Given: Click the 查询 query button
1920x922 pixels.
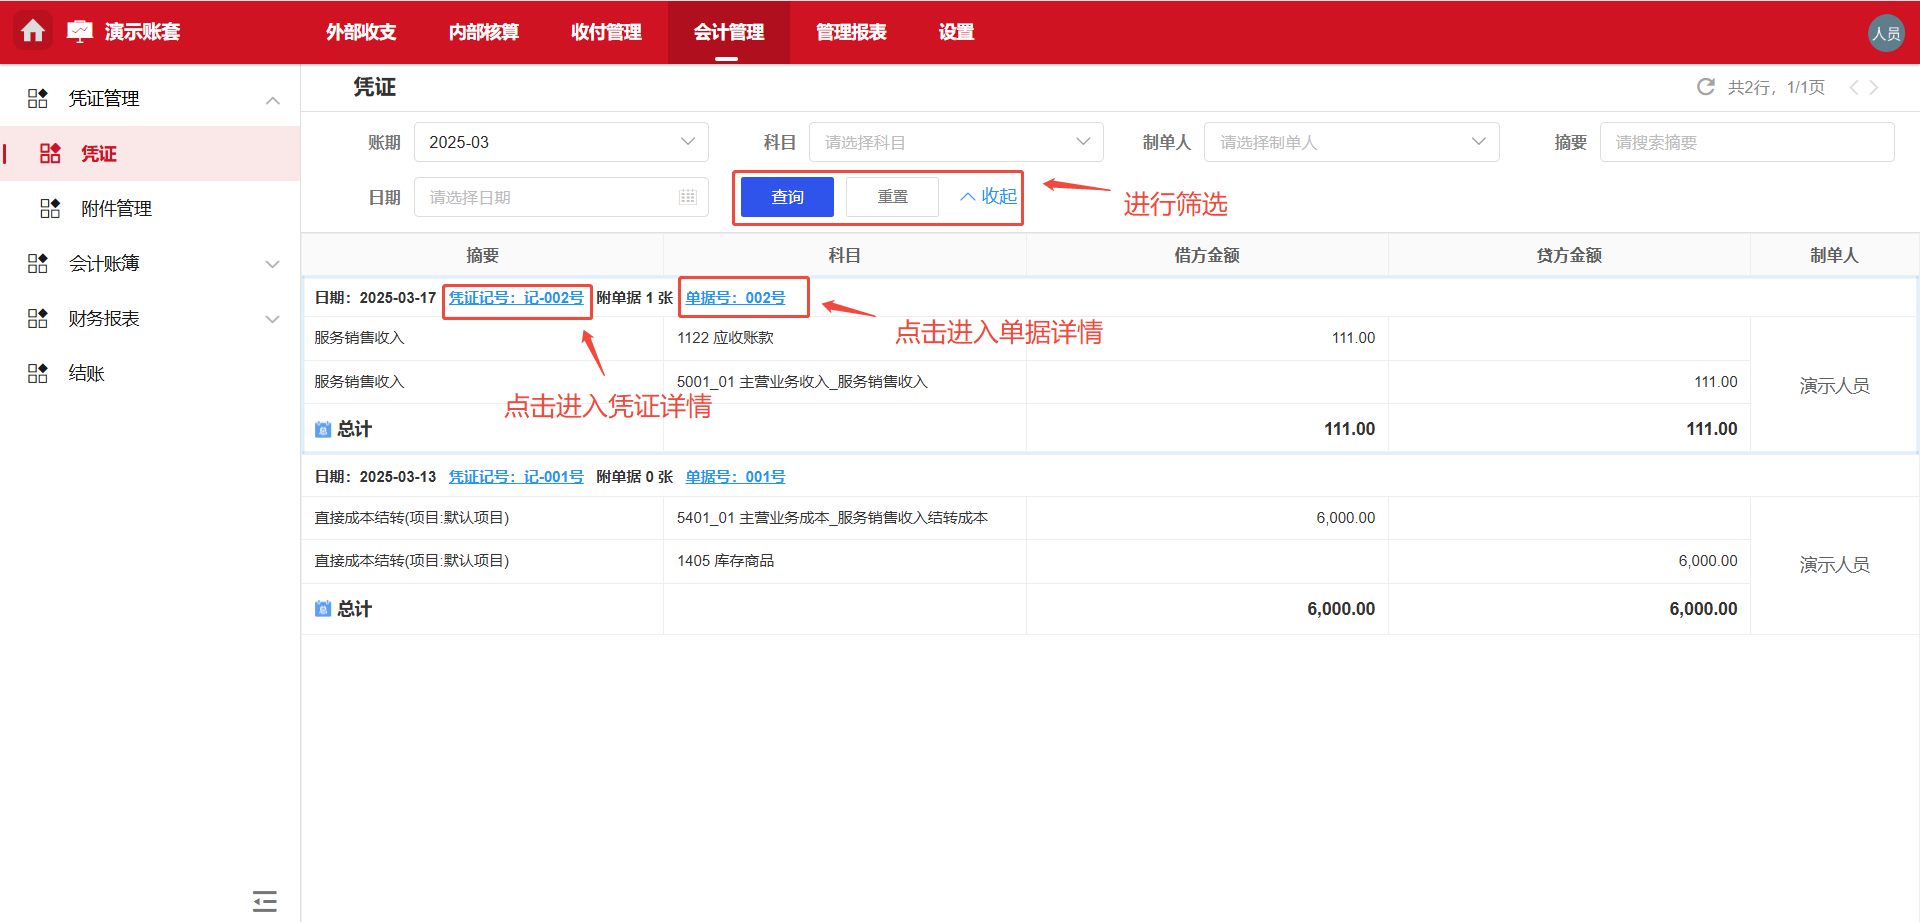Looking at the screenshot, I should (786, 196).
